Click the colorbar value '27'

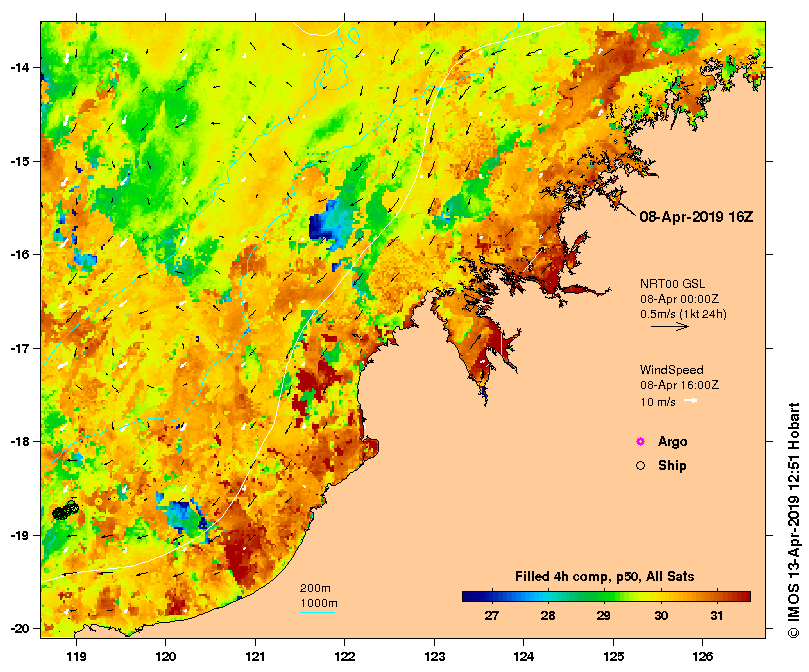[x=492, y=615]
